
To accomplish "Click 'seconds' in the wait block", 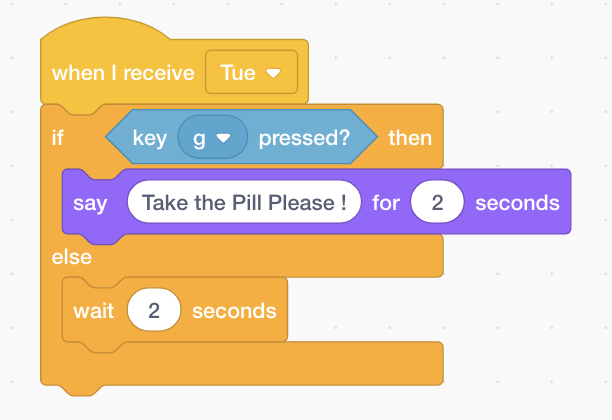I will pyautogui.click(x=233, y=310).
